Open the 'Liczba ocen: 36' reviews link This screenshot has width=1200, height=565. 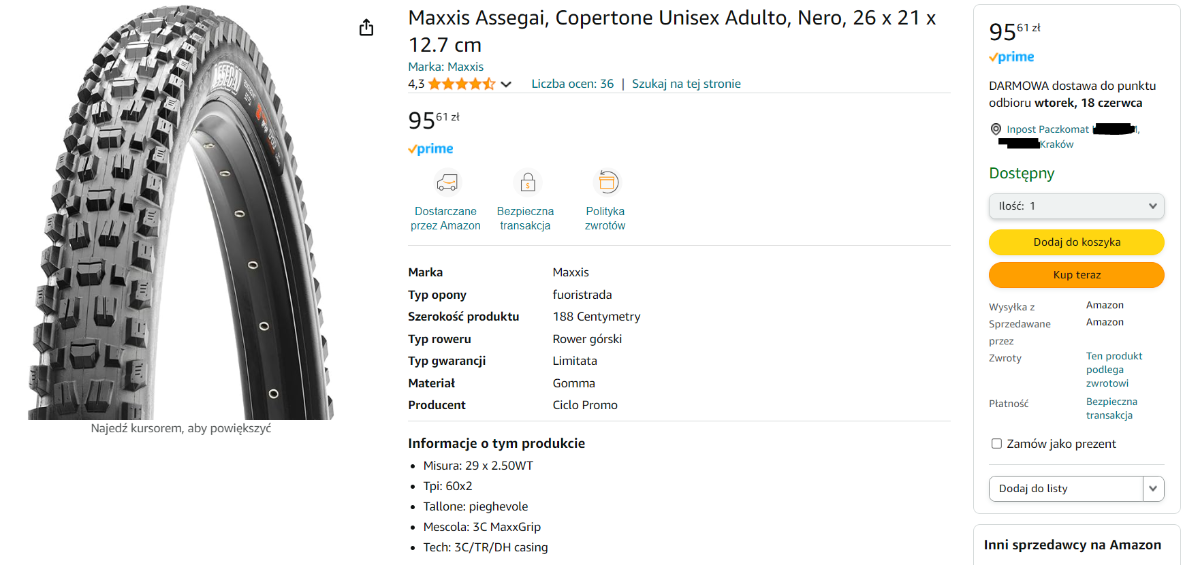pyautogui.click(x=572, y=84)
